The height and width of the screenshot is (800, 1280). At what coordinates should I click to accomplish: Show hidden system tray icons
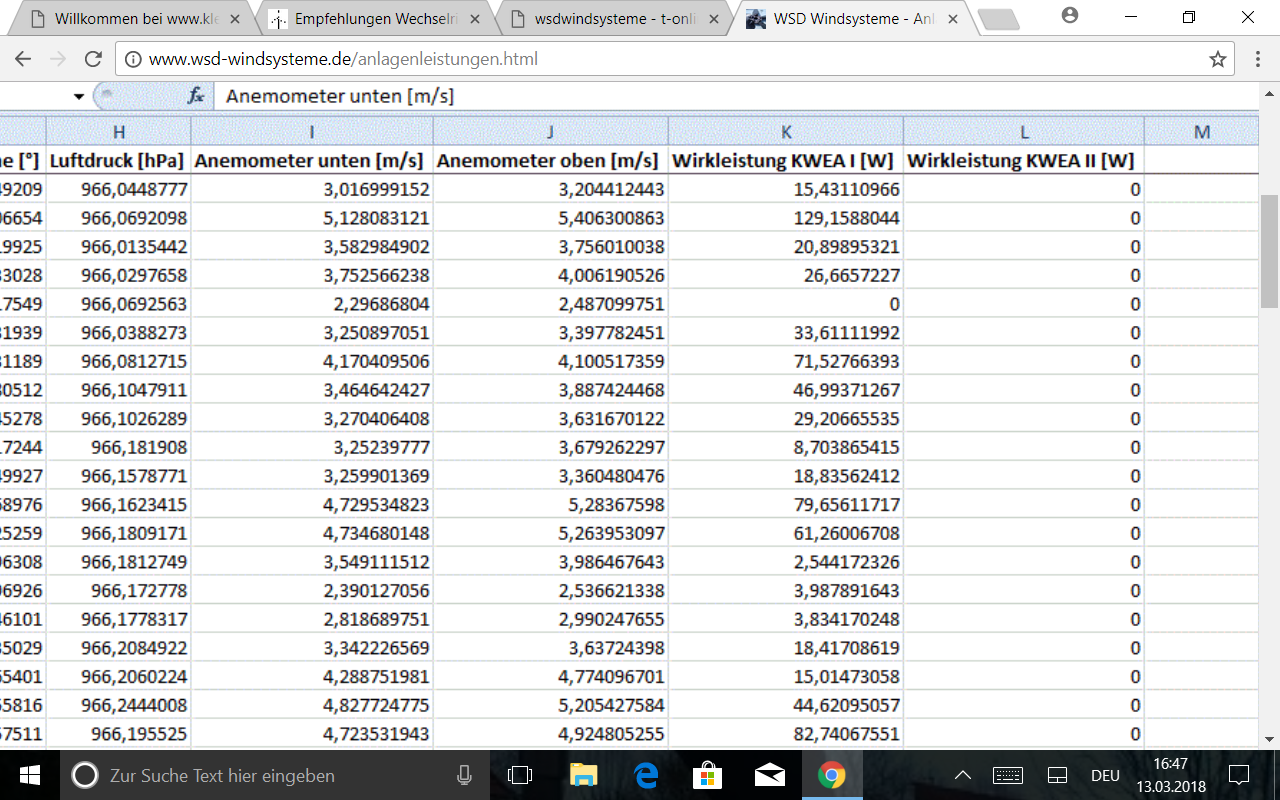point(962,775)
